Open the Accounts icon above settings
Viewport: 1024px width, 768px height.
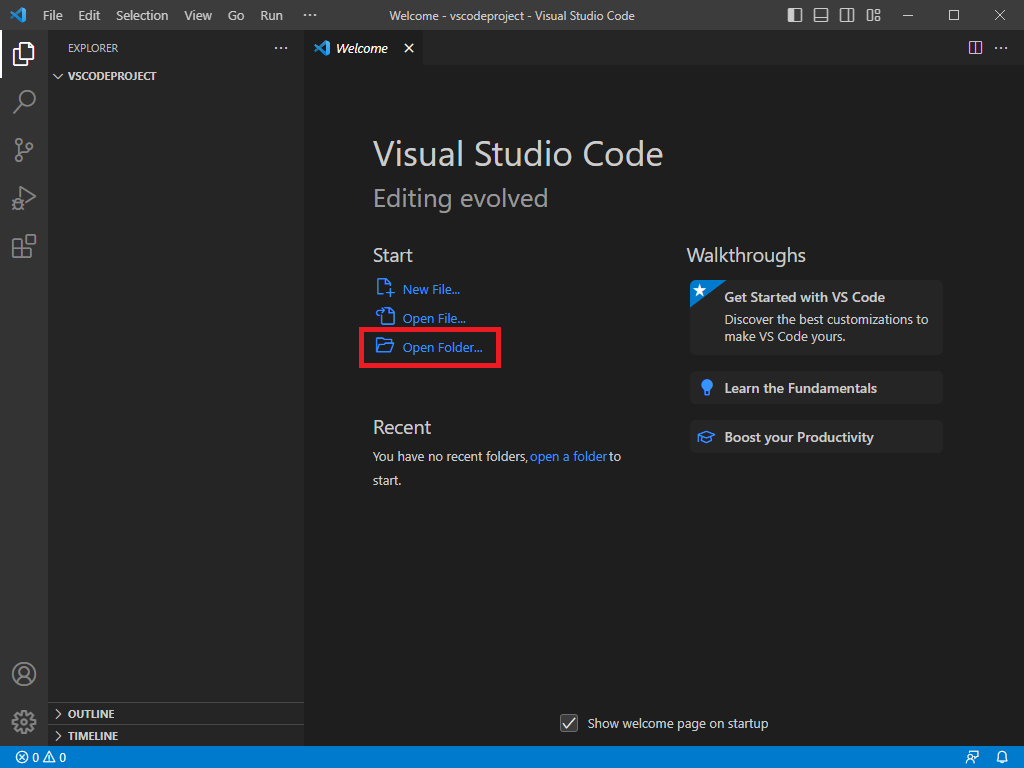click(24, 674)
